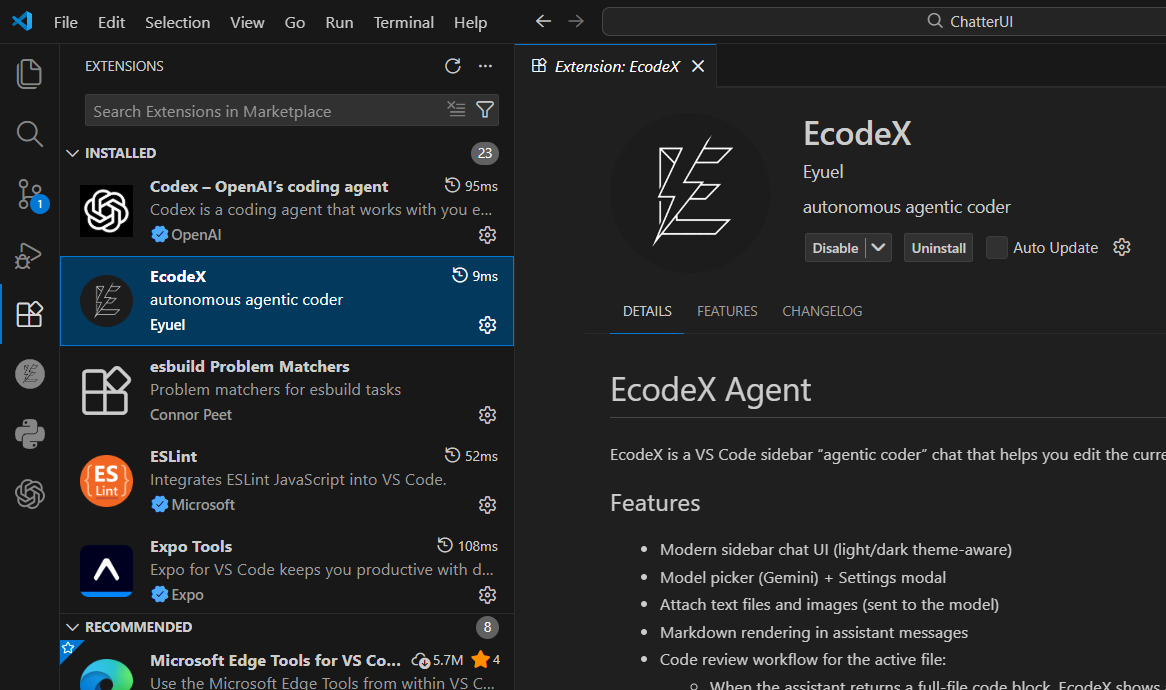The width and height of the screenshot is (1166, 690).
Task: Open the Extensions panel More Actions menu
Action: pos(485,65)
